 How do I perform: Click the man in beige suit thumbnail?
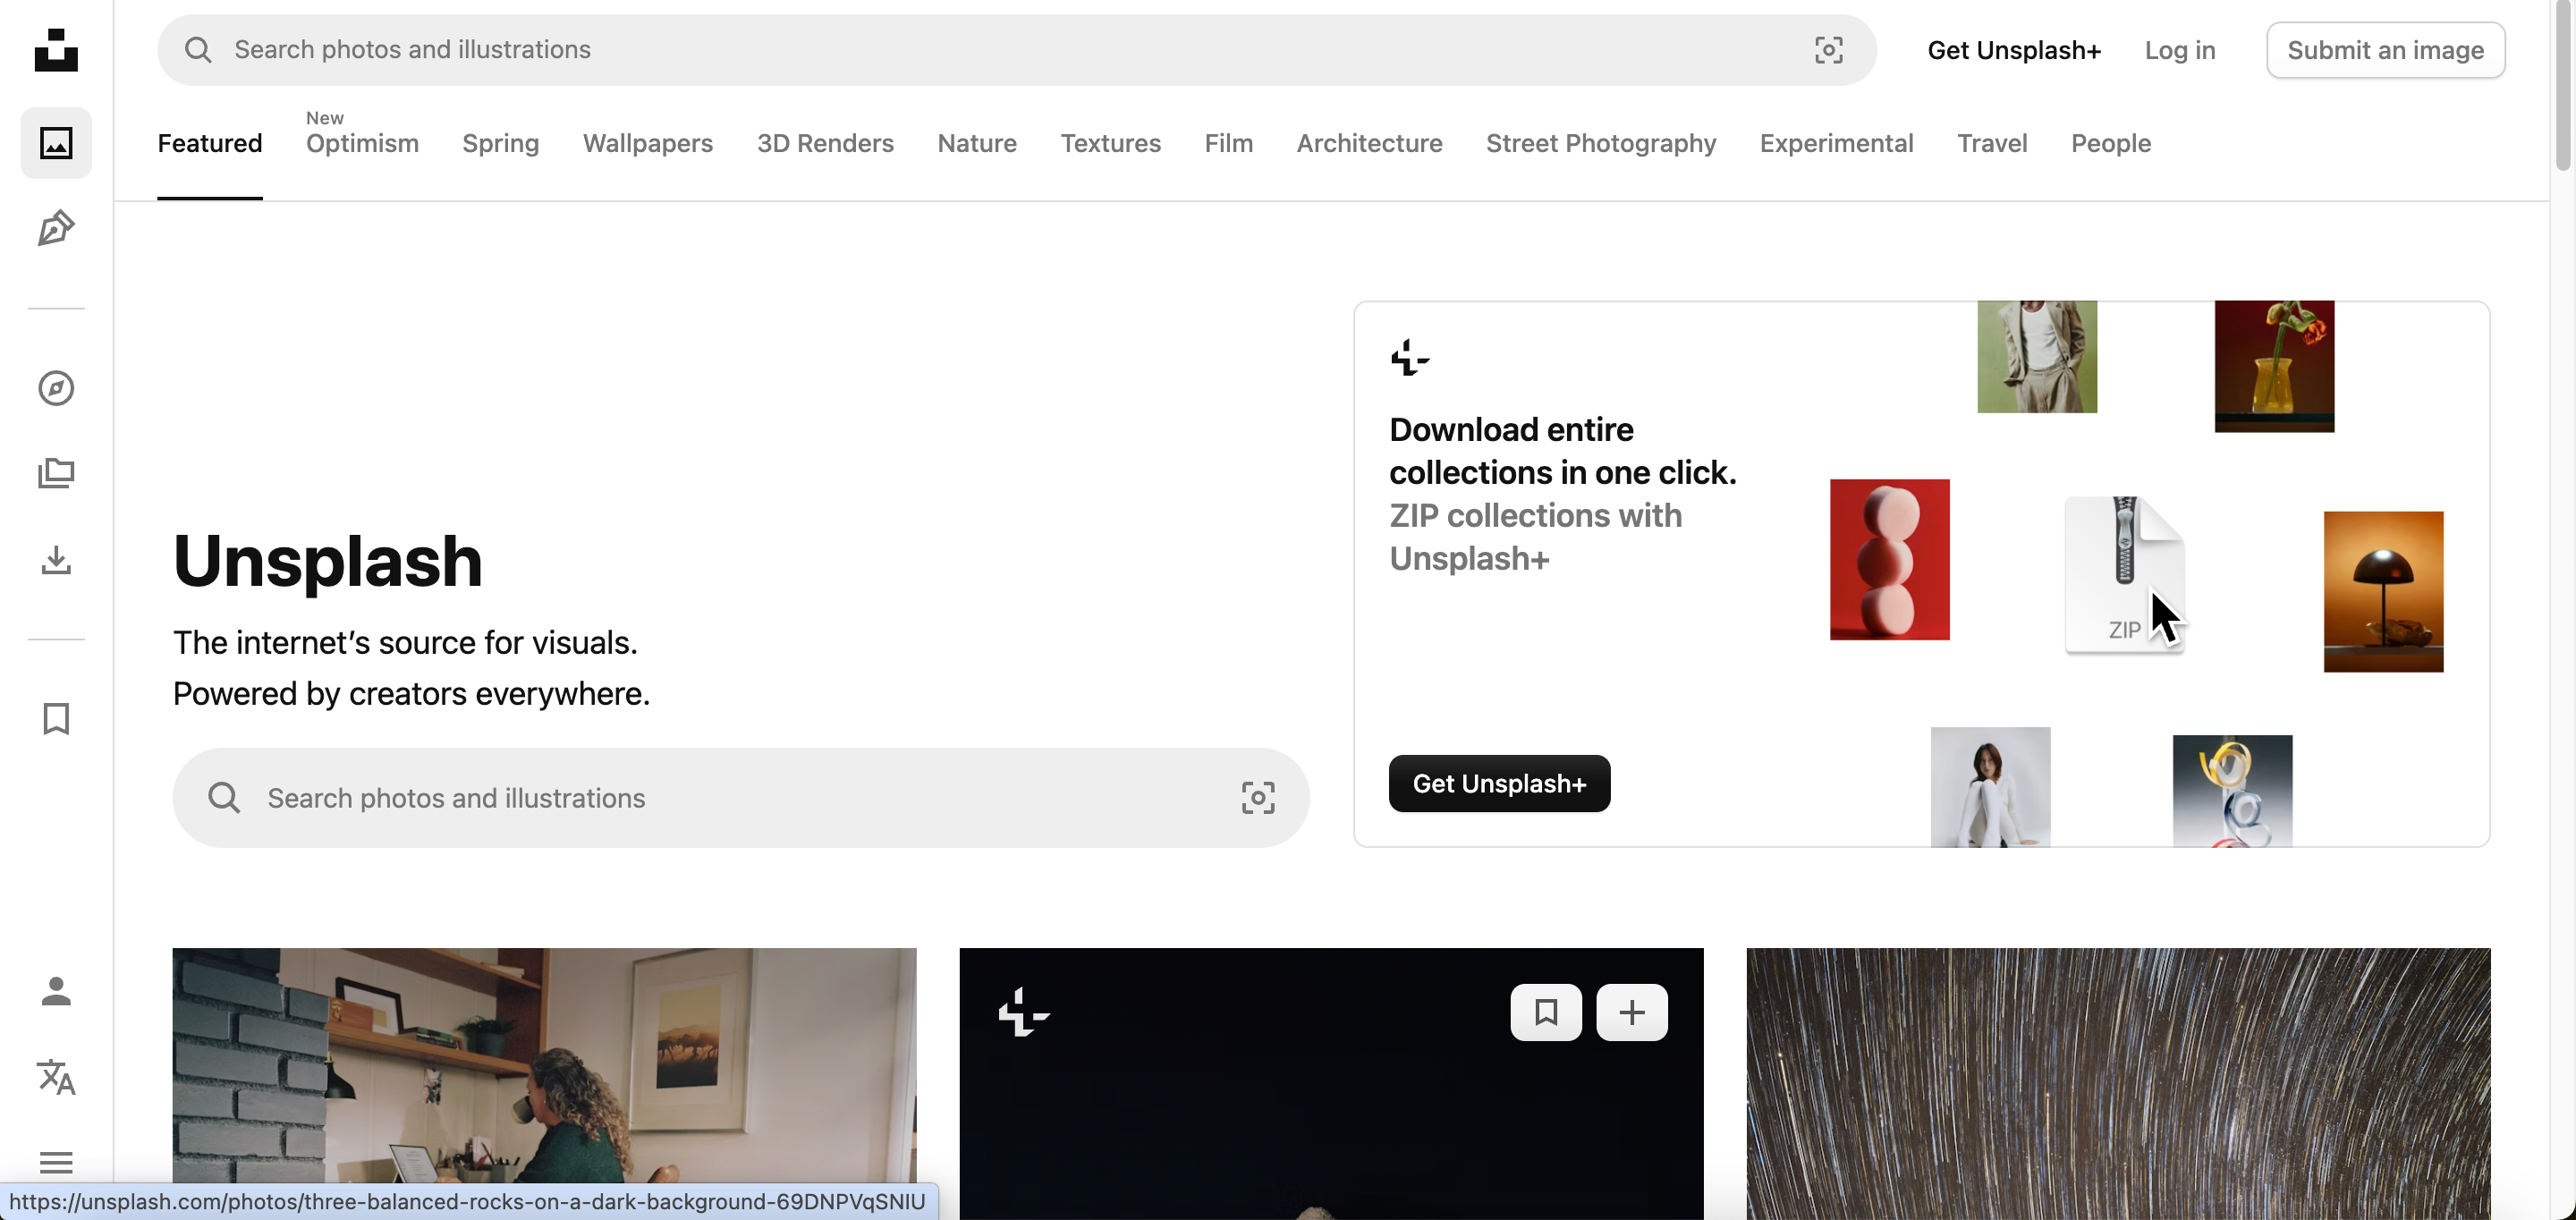2037,357
